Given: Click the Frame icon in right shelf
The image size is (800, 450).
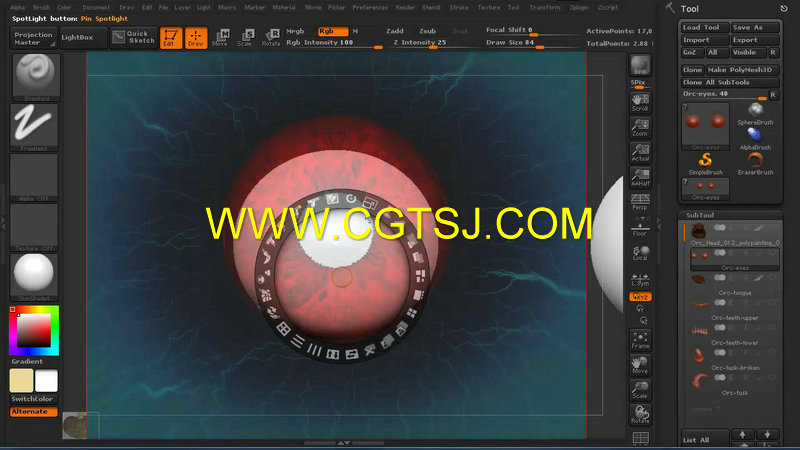Looking at the screenshot, I should (640, 340).
